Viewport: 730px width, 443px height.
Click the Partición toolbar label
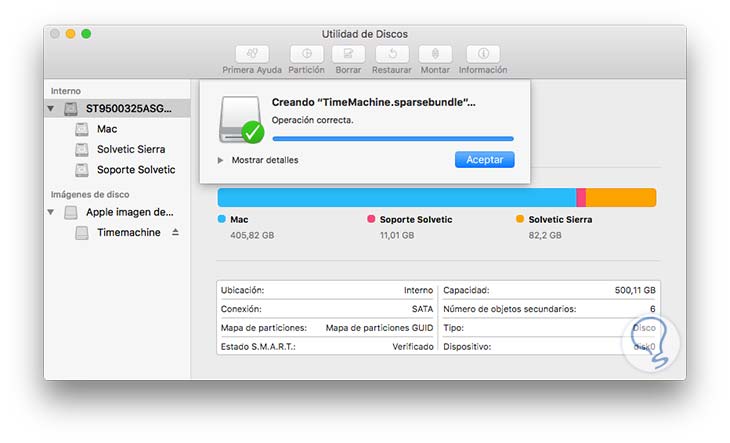pyautogui.click(x=306, y=70)
